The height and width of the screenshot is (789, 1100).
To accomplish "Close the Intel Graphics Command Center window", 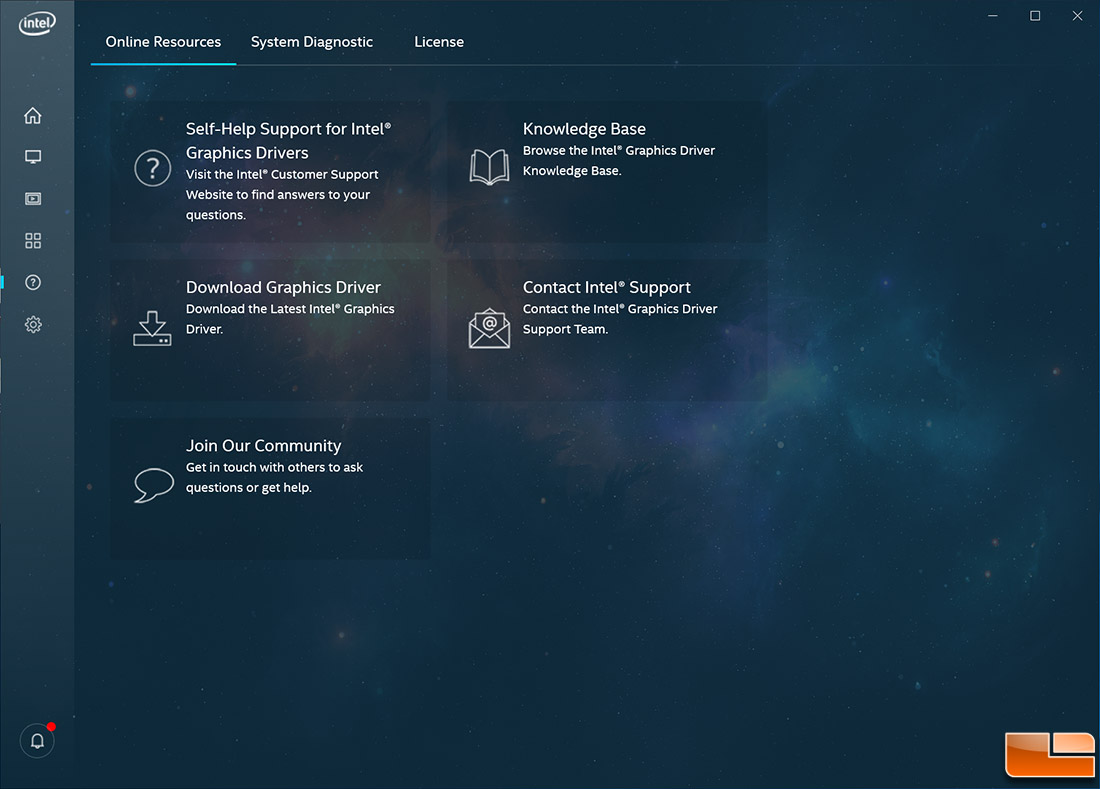I will (1077, 15).
